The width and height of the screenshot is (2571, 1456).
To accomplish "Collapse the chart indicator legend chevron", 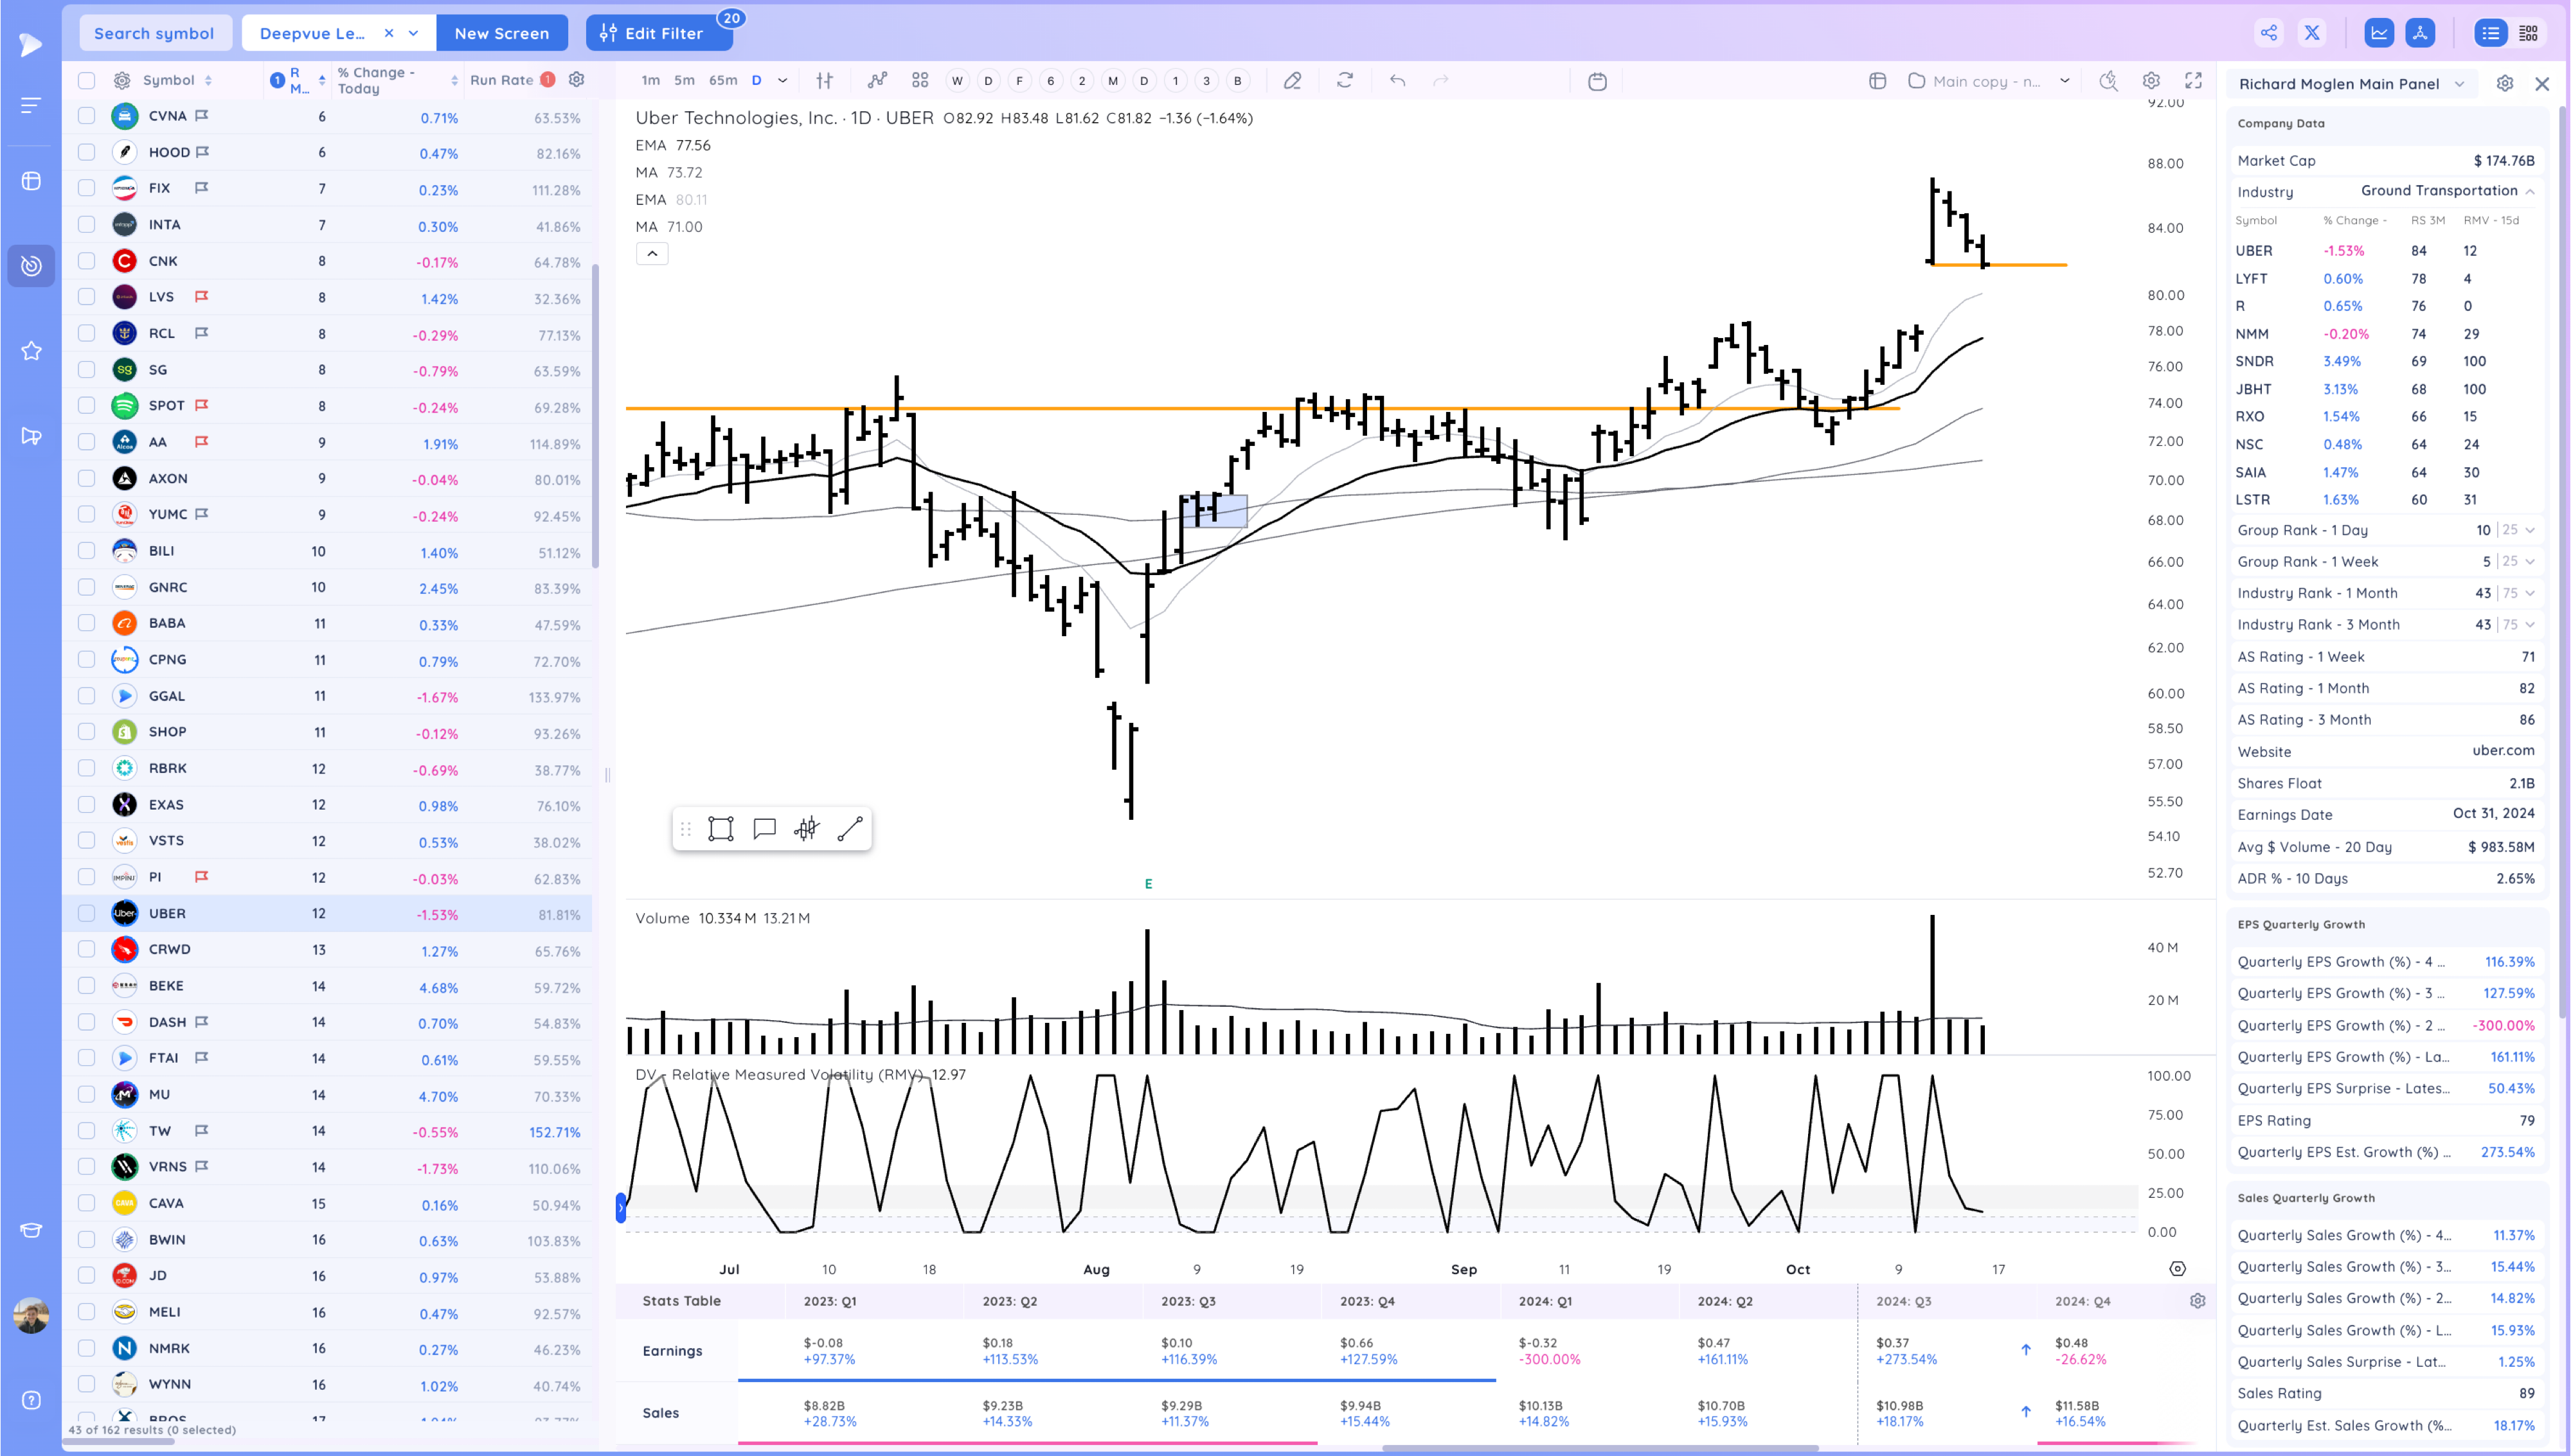I will pyautogui.click(x=652, y=254).
